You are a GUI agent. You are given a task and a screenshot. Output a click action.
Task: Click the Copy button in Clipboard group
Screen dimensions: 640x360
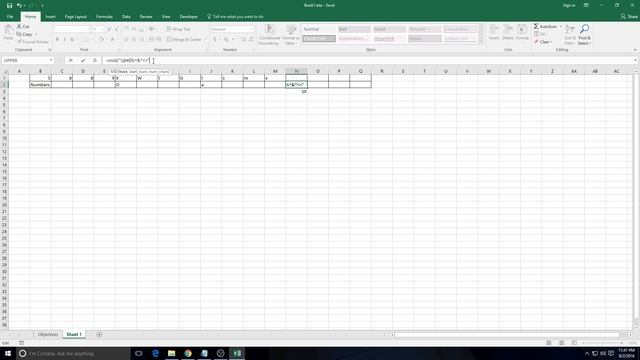coord(24,34)
